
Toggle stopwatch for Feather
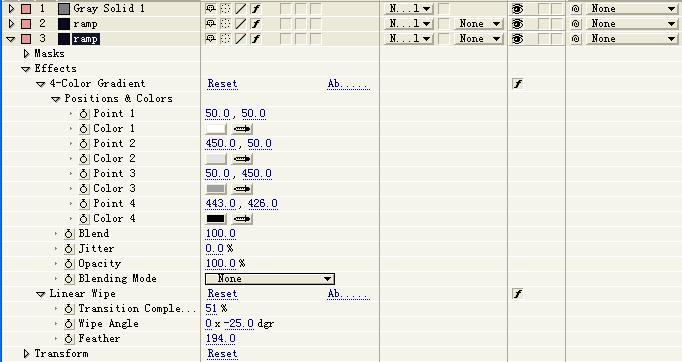(69, 339)
